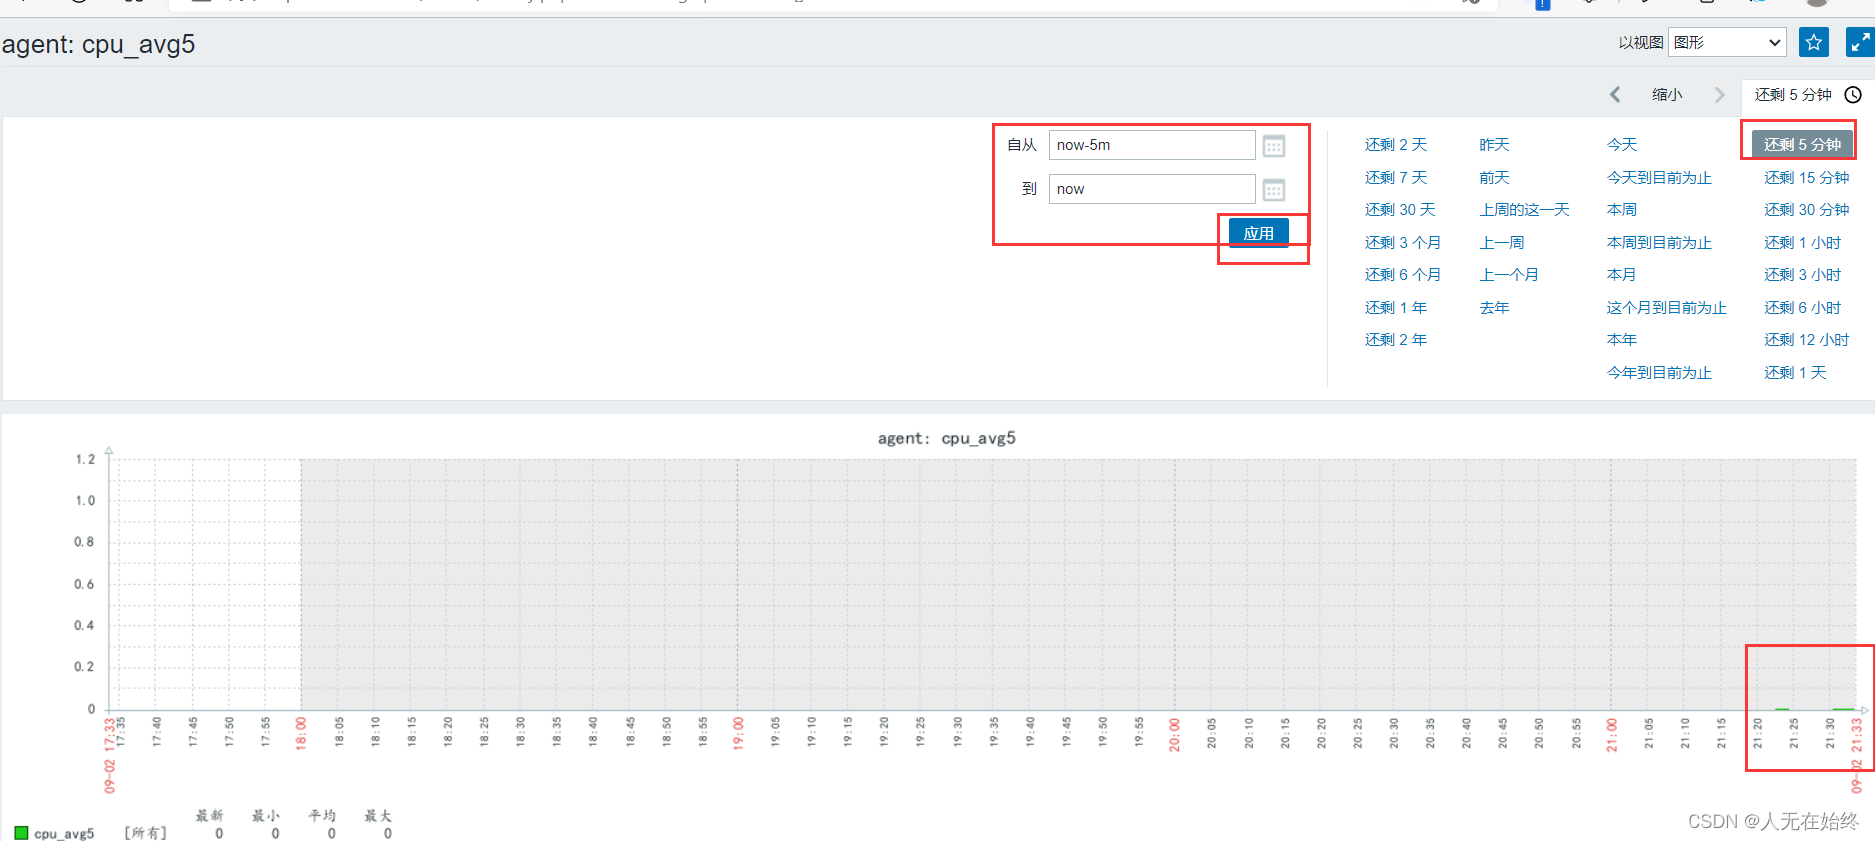Select 今年到目前为止 time range

click(1659, 372)
